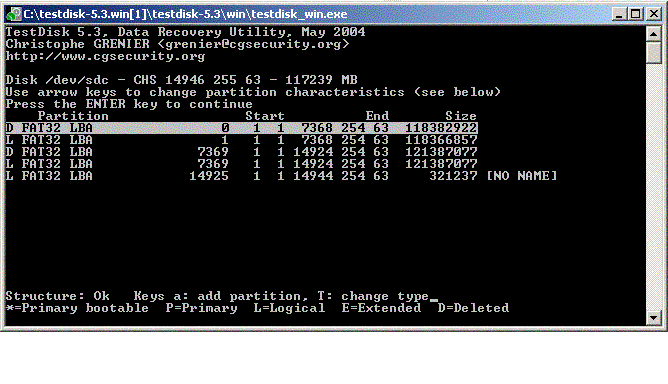Click the http://www.cgsecurity.org text
The image size is (668, 384).
pyautogui.click(x=105, y=56)
